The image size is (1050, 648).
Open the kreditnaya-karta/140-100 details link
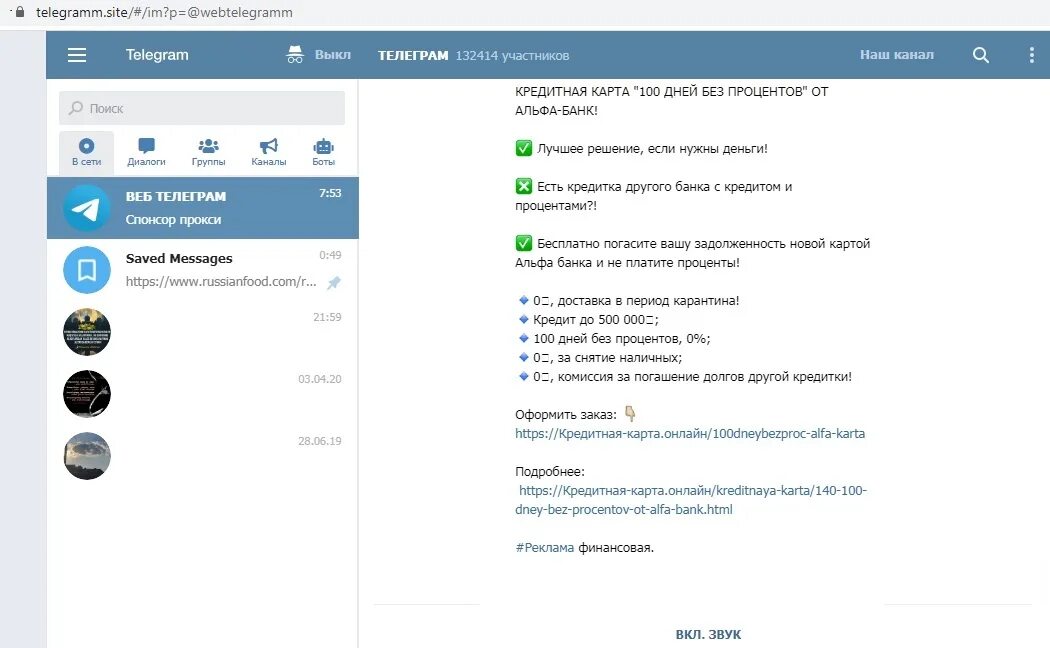[691, 499]
